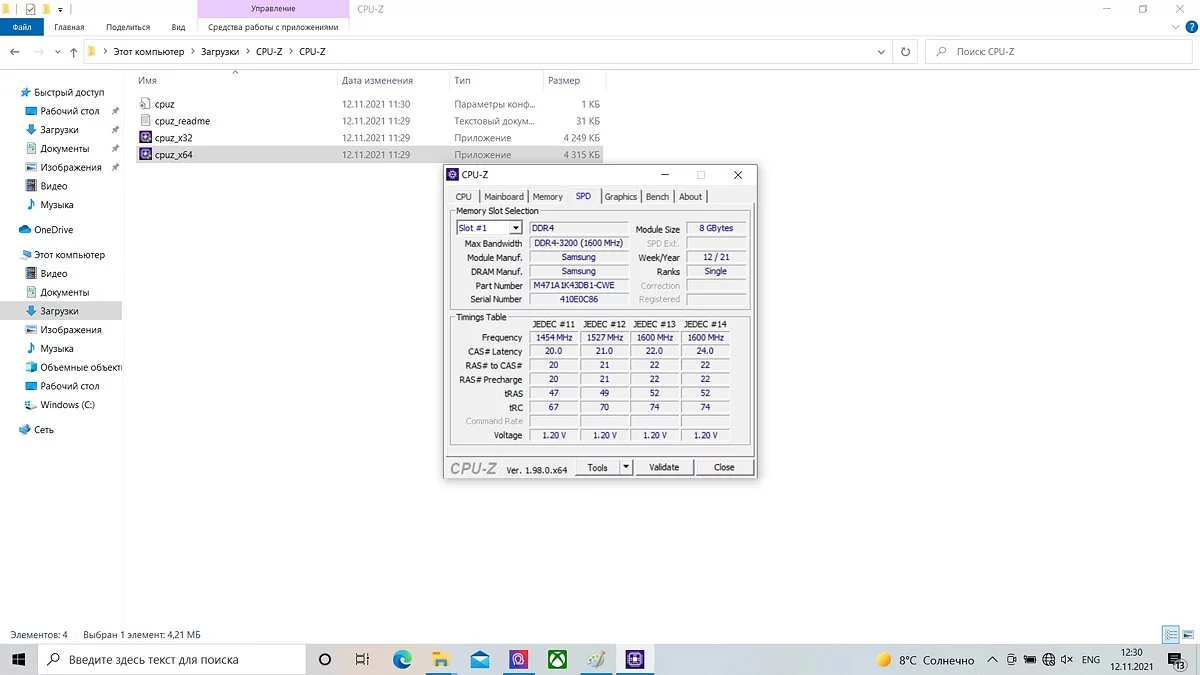This screenshot has height=675, width=1200.
Task: Select Рабочий стол in quick access
Action: click(x=69, y=111)
